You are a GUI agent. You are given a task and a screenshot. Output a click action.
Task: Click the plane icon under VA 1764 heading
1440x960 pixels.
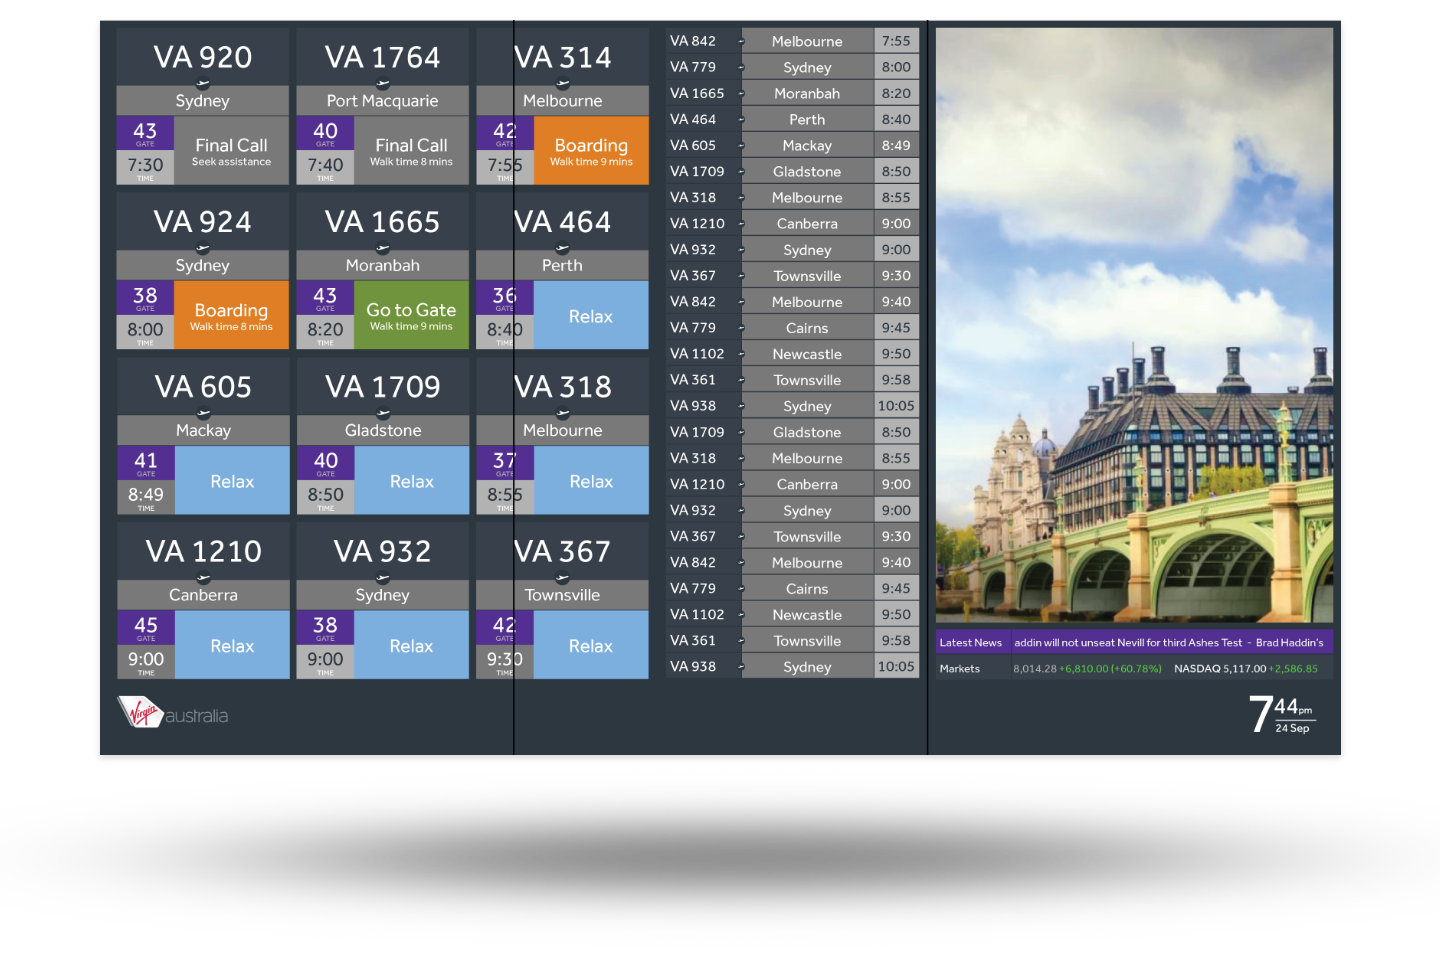tap(382, 85)
